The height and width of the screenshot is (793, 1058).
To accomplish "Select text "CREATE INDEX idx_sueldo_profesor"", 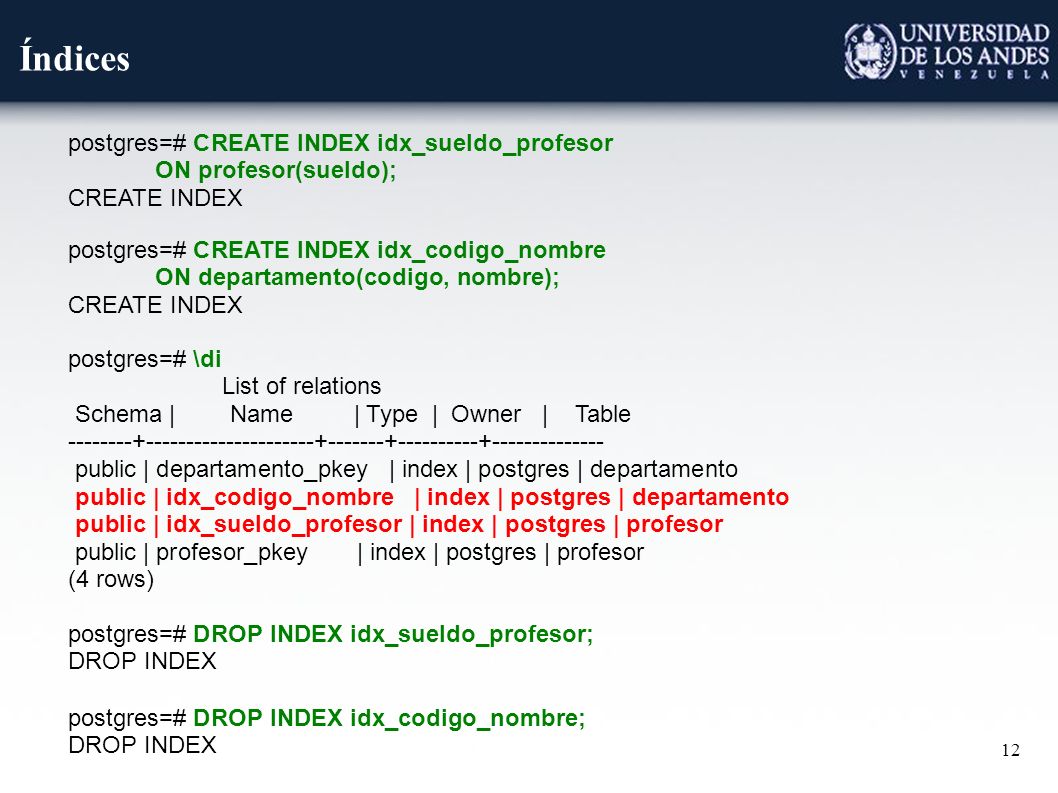I will 403,143.
